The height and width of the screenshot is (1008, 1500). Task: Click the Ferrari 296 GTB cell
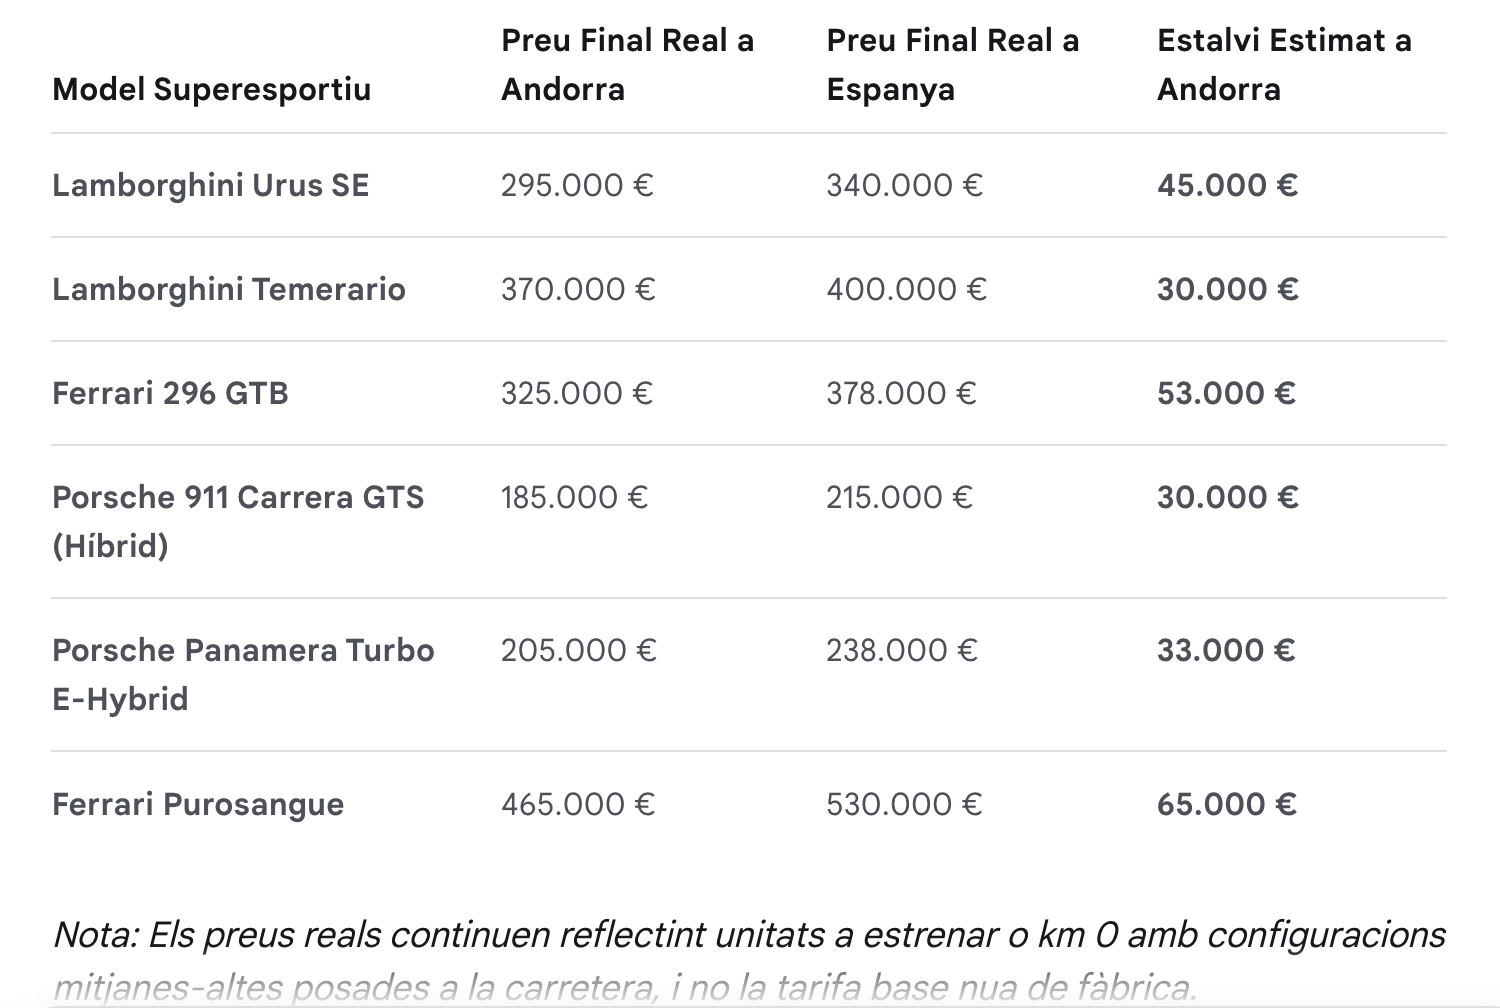(170, 393)
